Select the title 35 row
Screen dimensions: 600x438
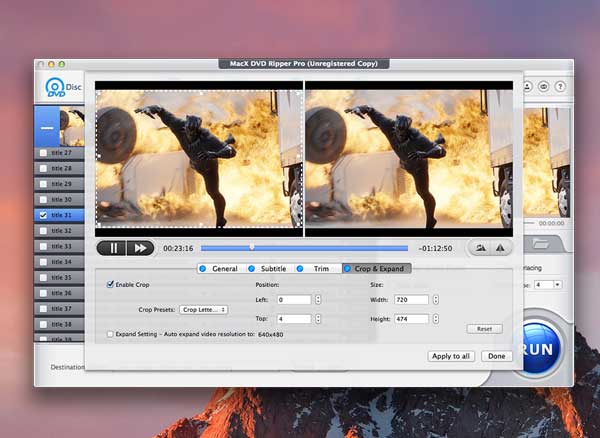(59, 278)
